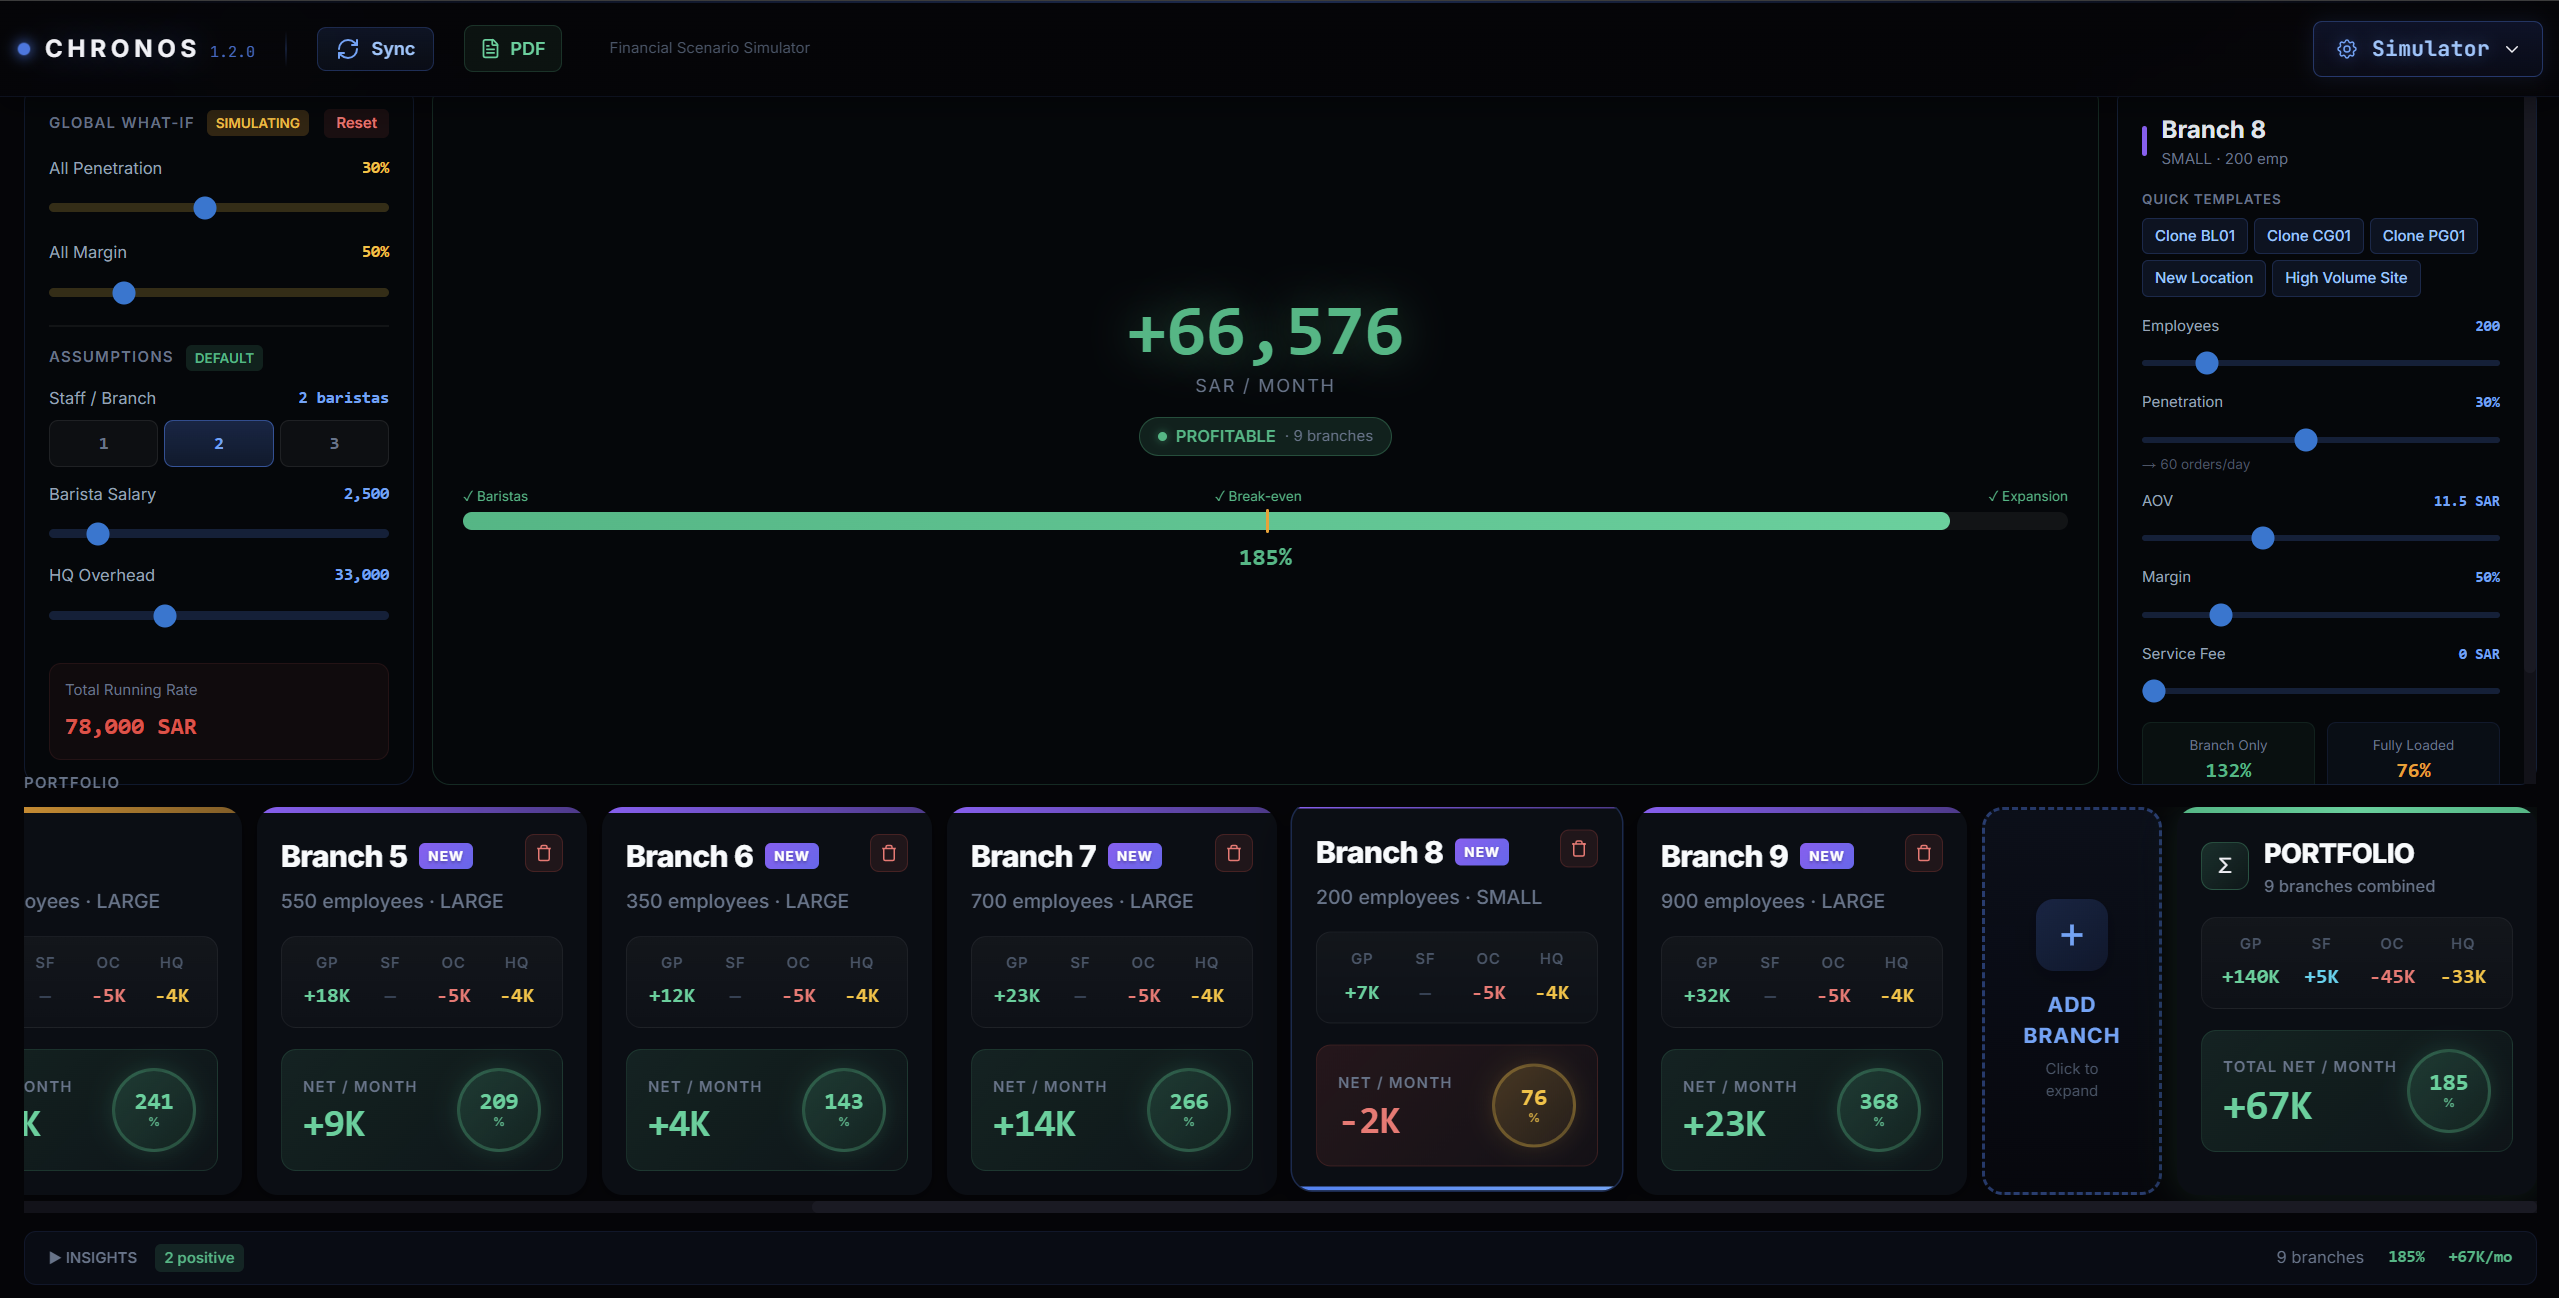The image size is (2559, 1298).
Task: Click the Sync refresh icon
Action: tap(348, 48)
